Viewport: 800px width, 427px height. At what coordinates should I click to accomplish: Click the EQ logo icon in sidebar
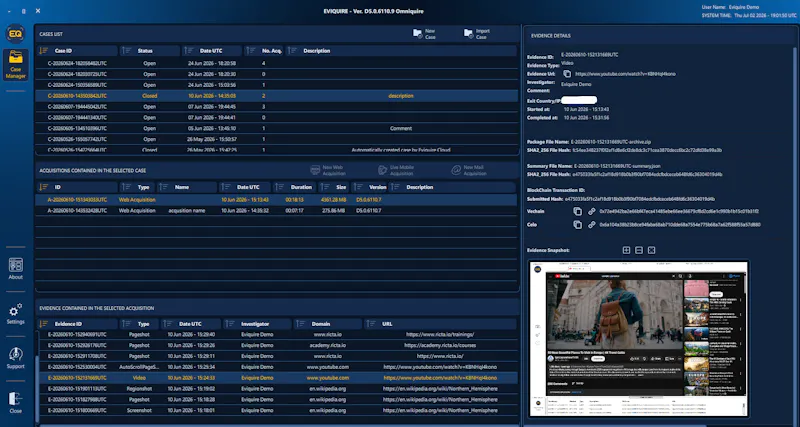[15, 34]
